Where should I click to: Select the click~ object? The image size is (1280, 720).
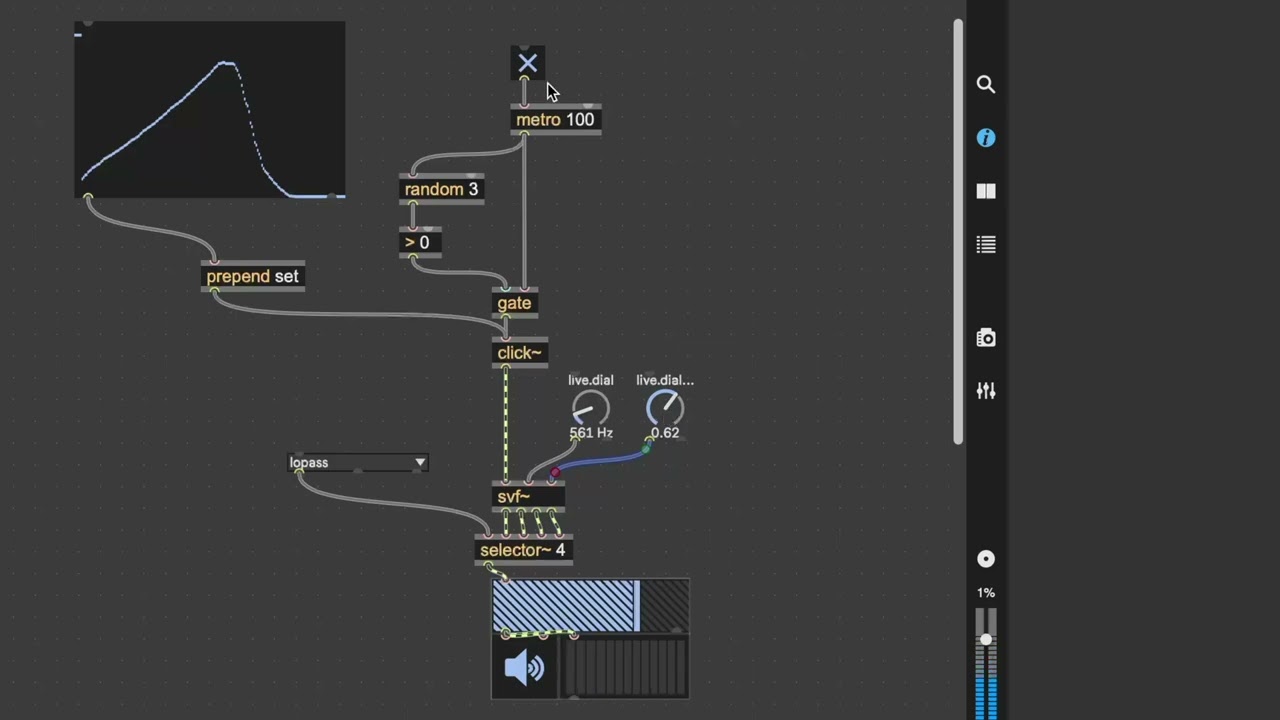click(519, 353)
